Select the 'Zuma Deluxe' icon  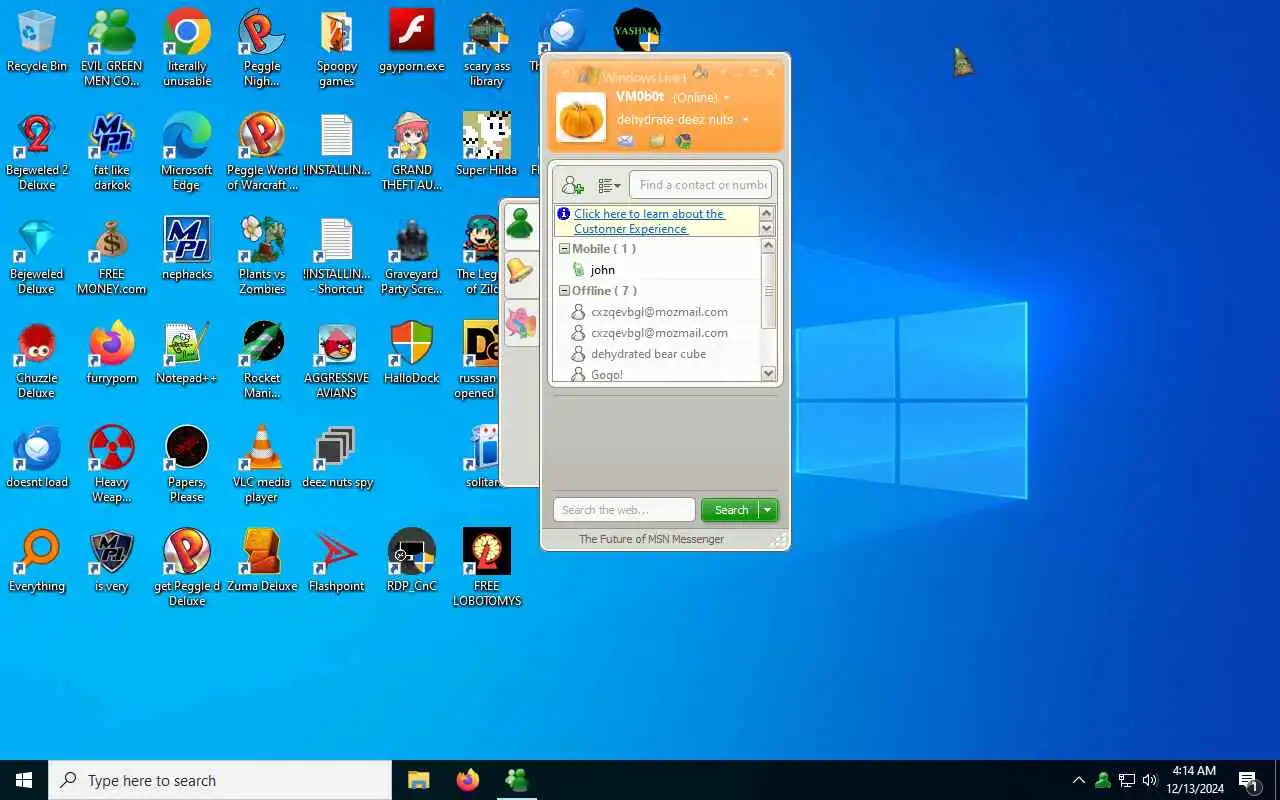point(262,561)
